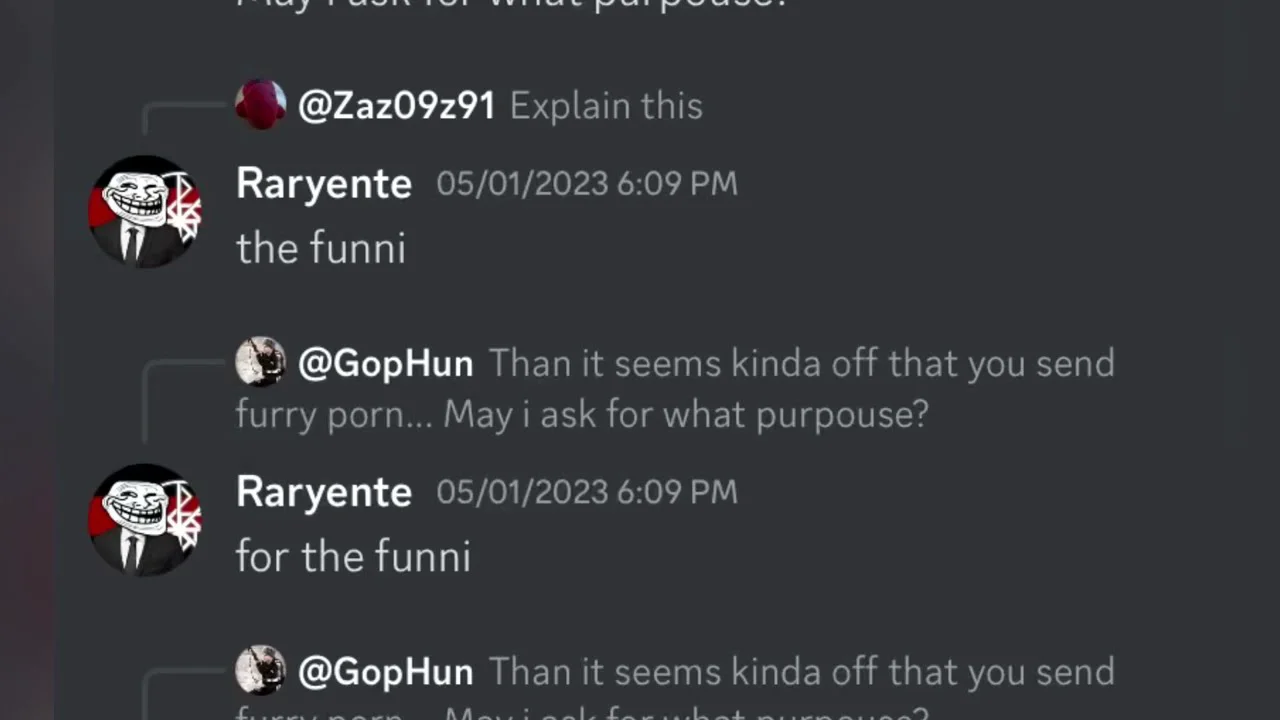Click the Raryente username above 'for the funni'
Screen dimensions: 1280x720
[324, 492]
